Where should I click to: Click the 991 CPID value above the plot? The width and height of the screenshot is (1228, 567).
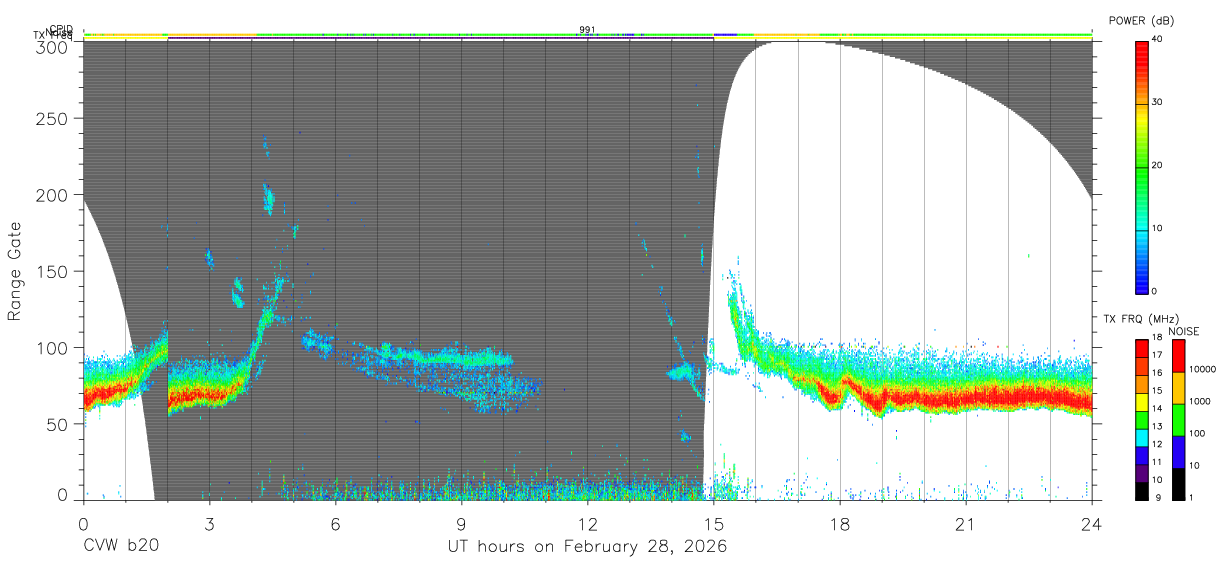pyautogui.click(x=587, y=29)
